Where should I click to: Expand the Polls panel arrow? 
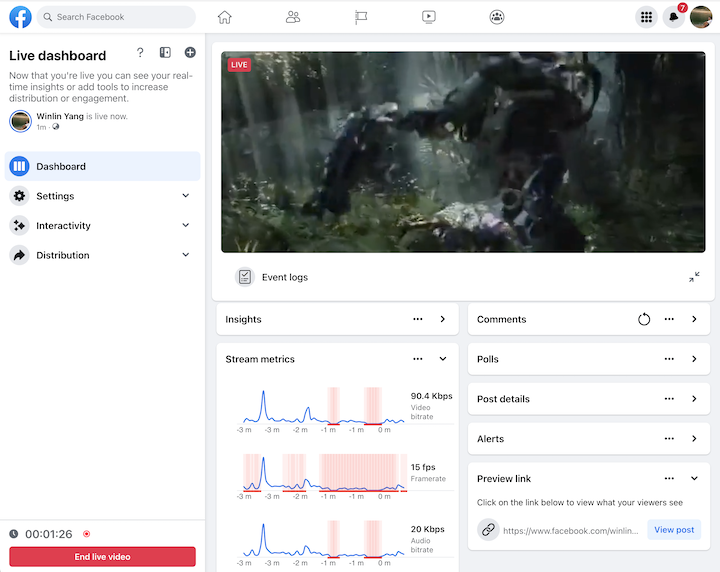tap(694, 359)
